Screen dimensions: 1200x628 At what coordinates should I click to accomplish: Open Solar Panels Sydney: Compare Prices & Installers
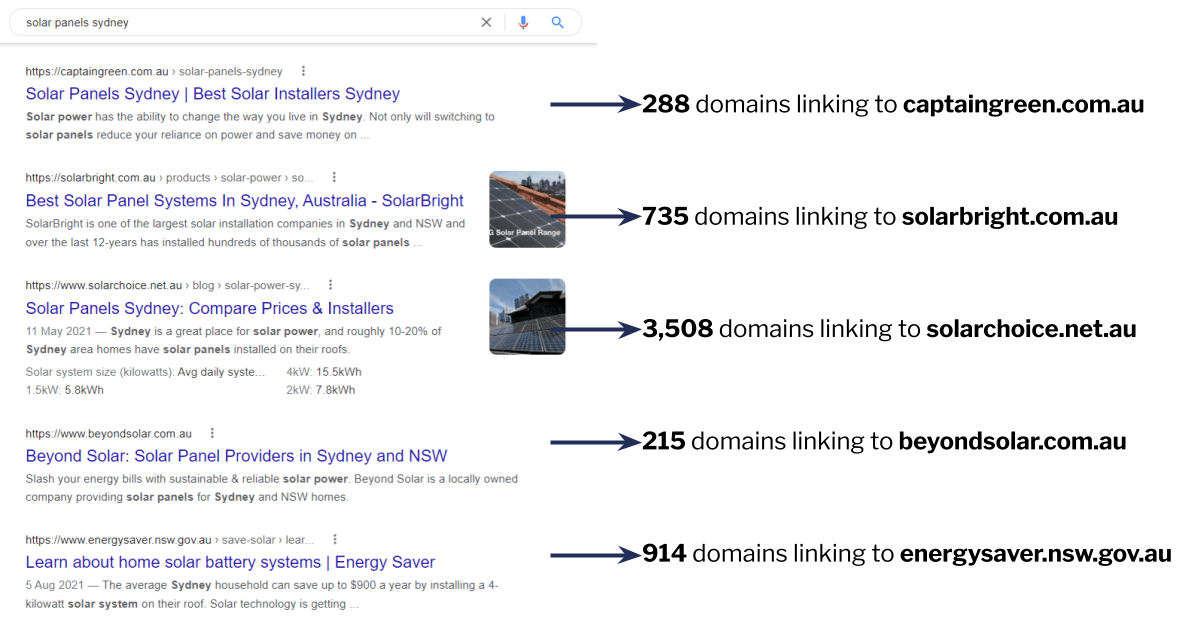click(209, 308)
